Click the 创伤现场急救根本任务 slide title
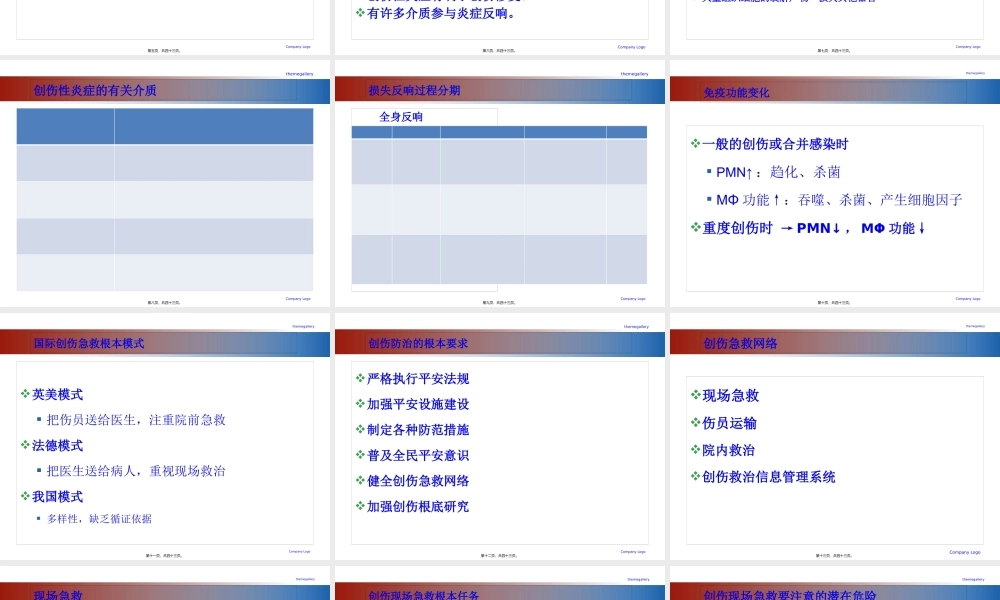The width and height of the screenshot is (1000, 600). pyautogui.click(x=424, y=595)
